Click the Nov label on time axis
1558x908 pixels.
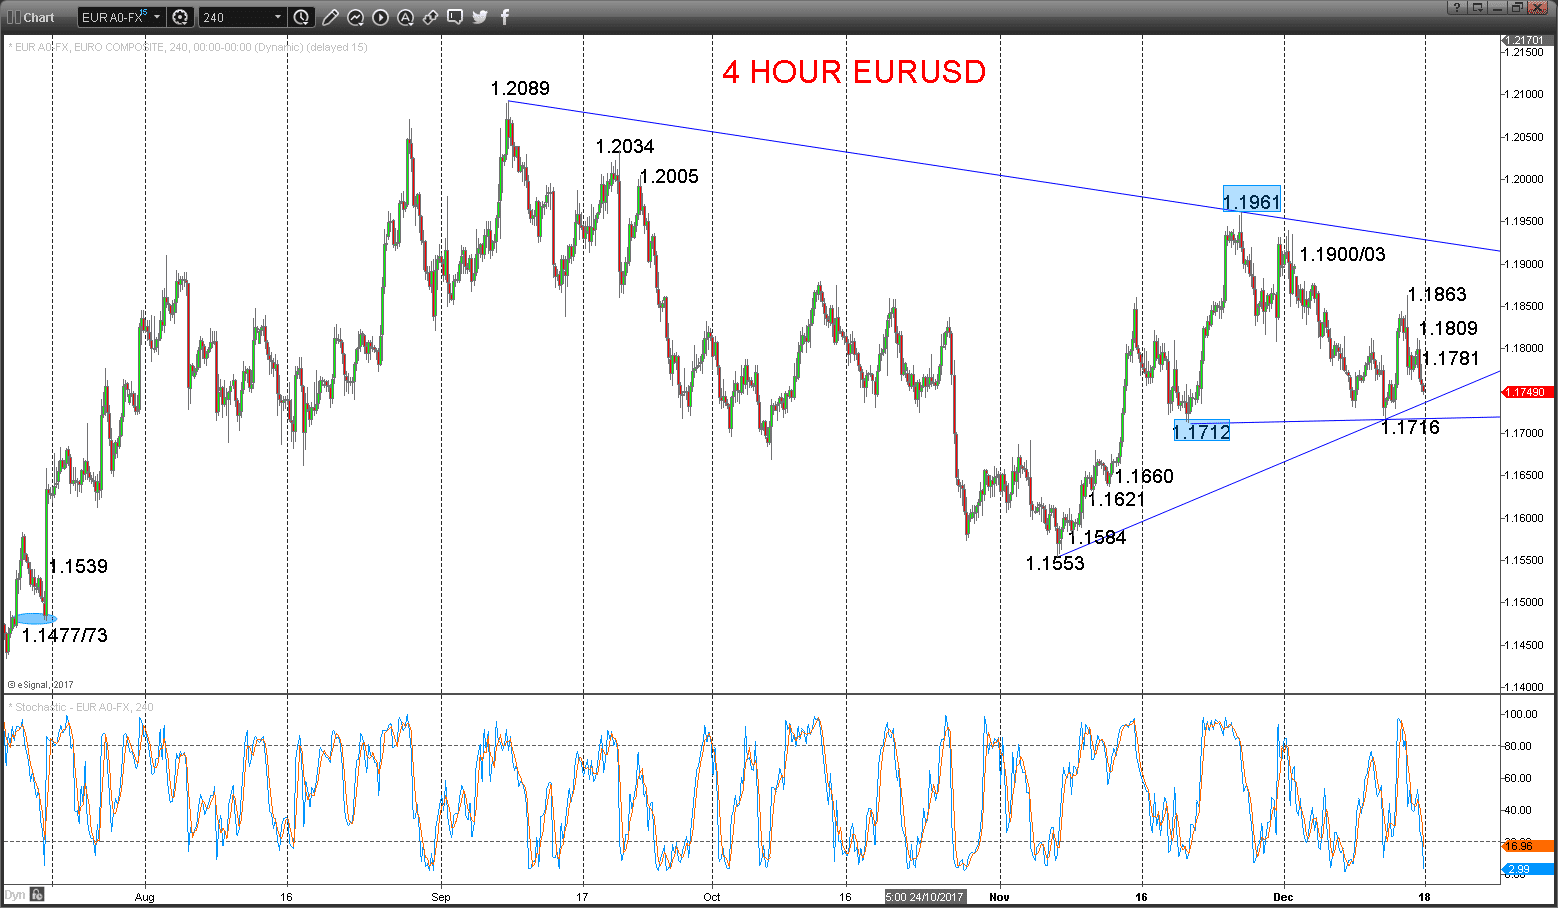click(999, 897)
